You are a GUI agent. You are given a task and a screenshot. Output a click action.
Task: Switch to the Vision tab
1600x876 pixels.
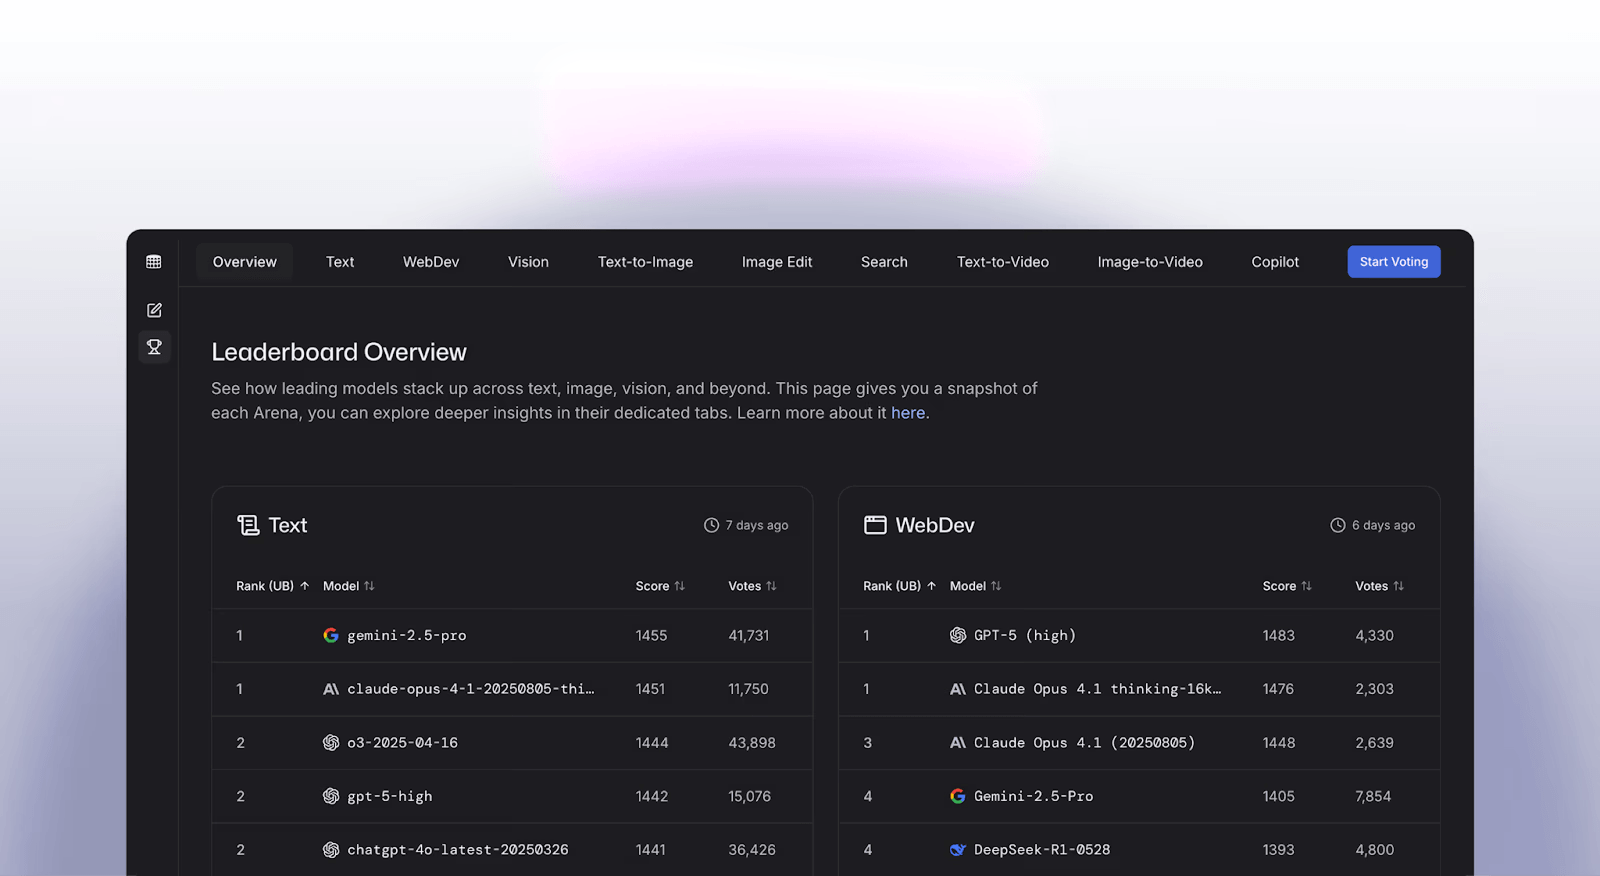528,262
